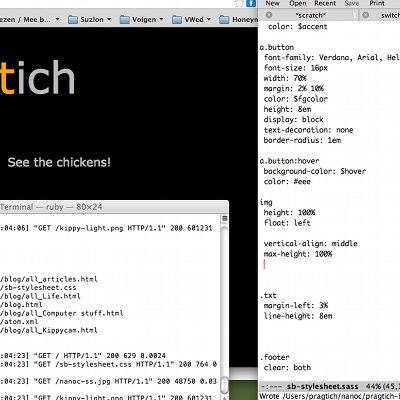Expand the Suzlon bookmark folder dropdown arrow
The image size is (400, 400).
pos(109,19)
